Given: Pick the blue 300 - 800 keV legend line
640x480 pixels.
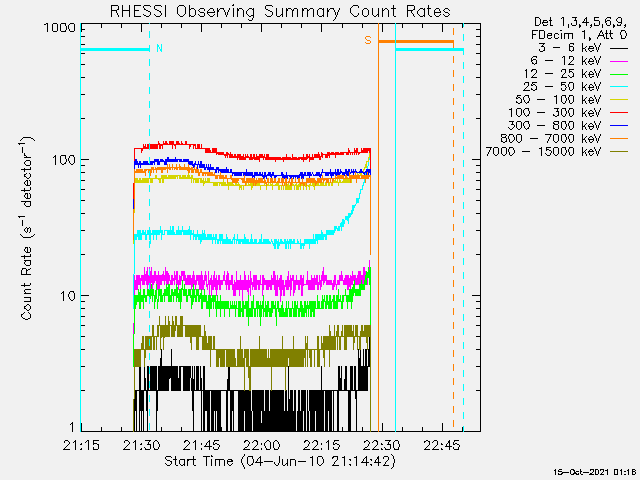Looking at the screenshot, I should [619, 127].
